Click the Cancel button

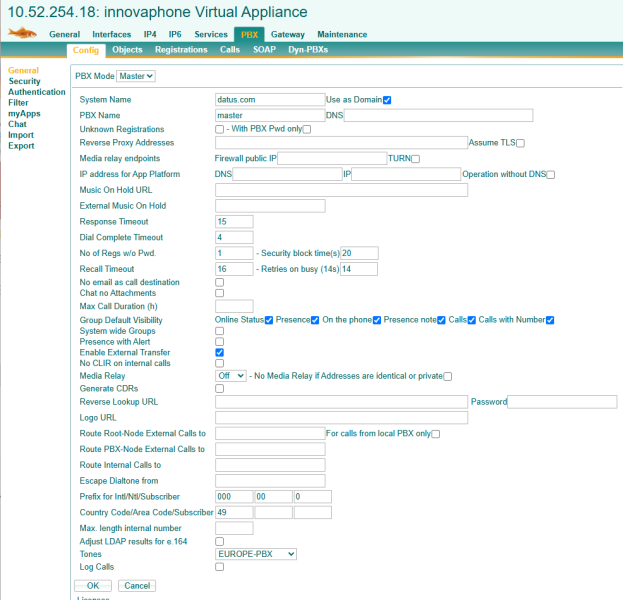point(137,586)
